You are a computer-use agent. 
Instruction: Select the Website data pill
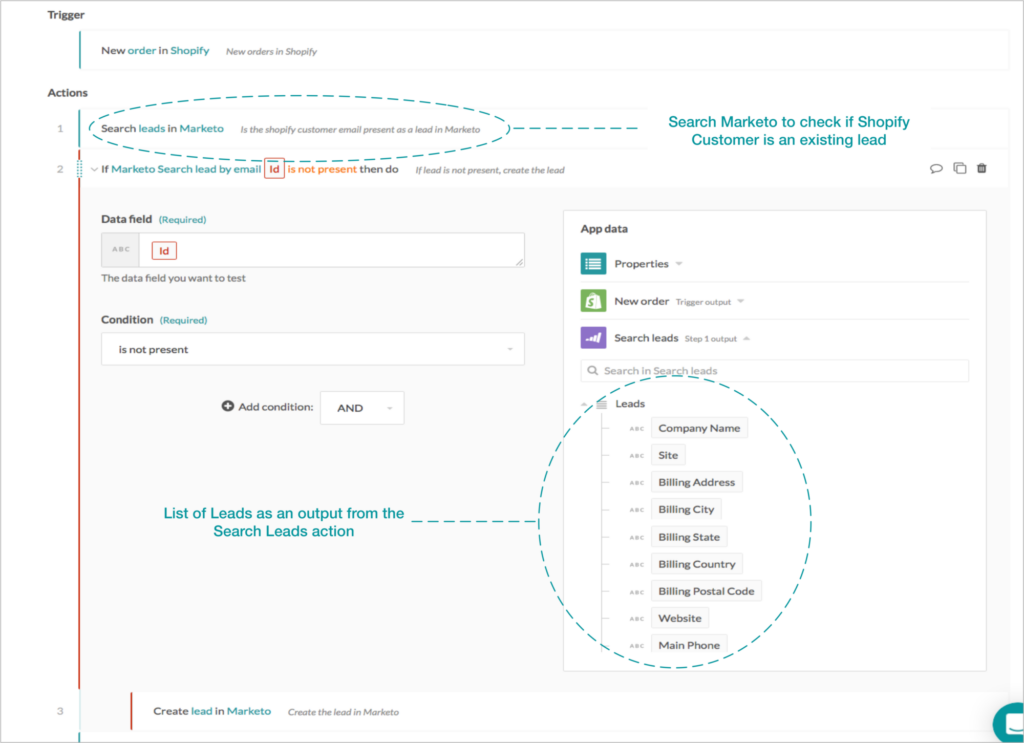tap(680, 618)
